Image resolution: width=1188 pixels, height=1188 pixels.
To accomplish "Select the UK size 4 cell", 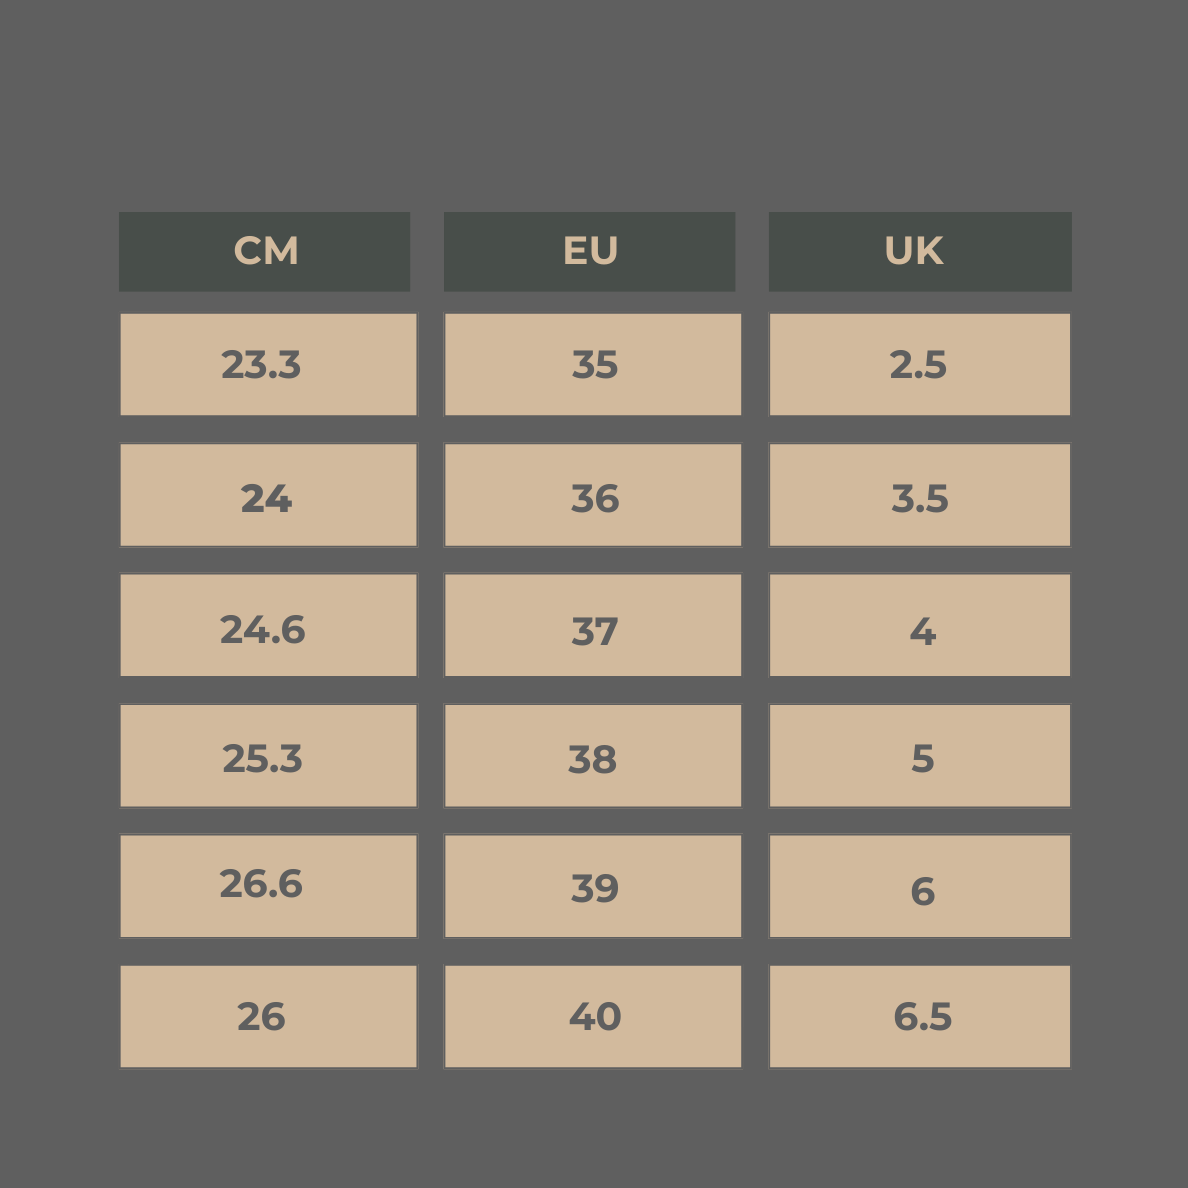I will [x=919, y=626].
